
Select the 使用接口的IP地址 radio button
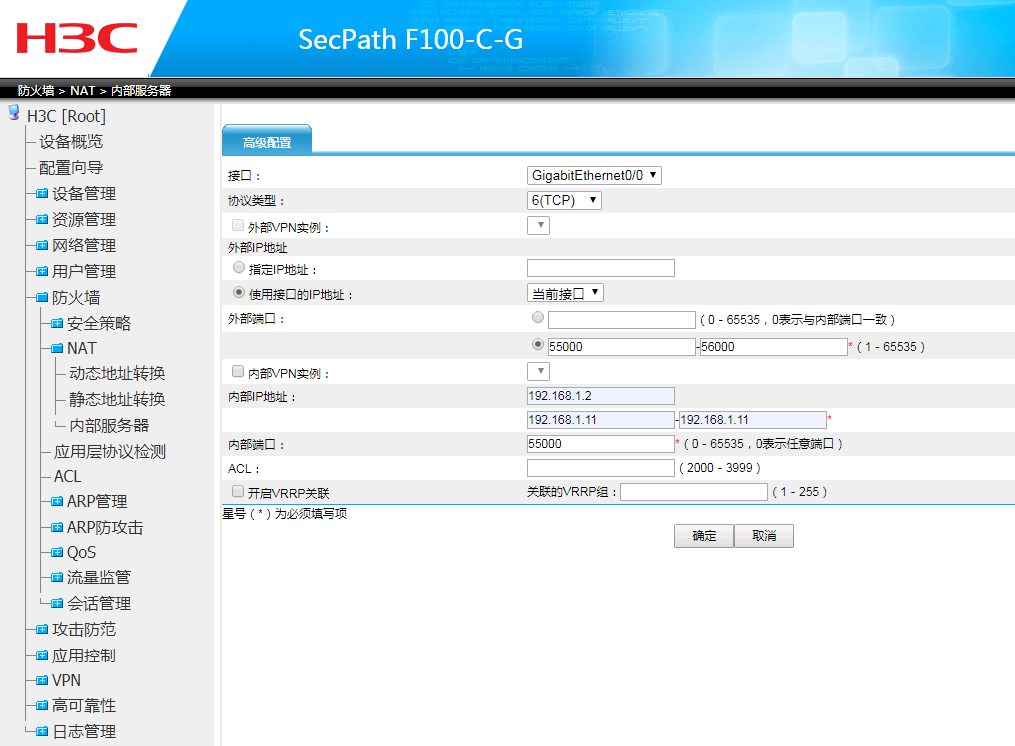[x=239, y=293]
